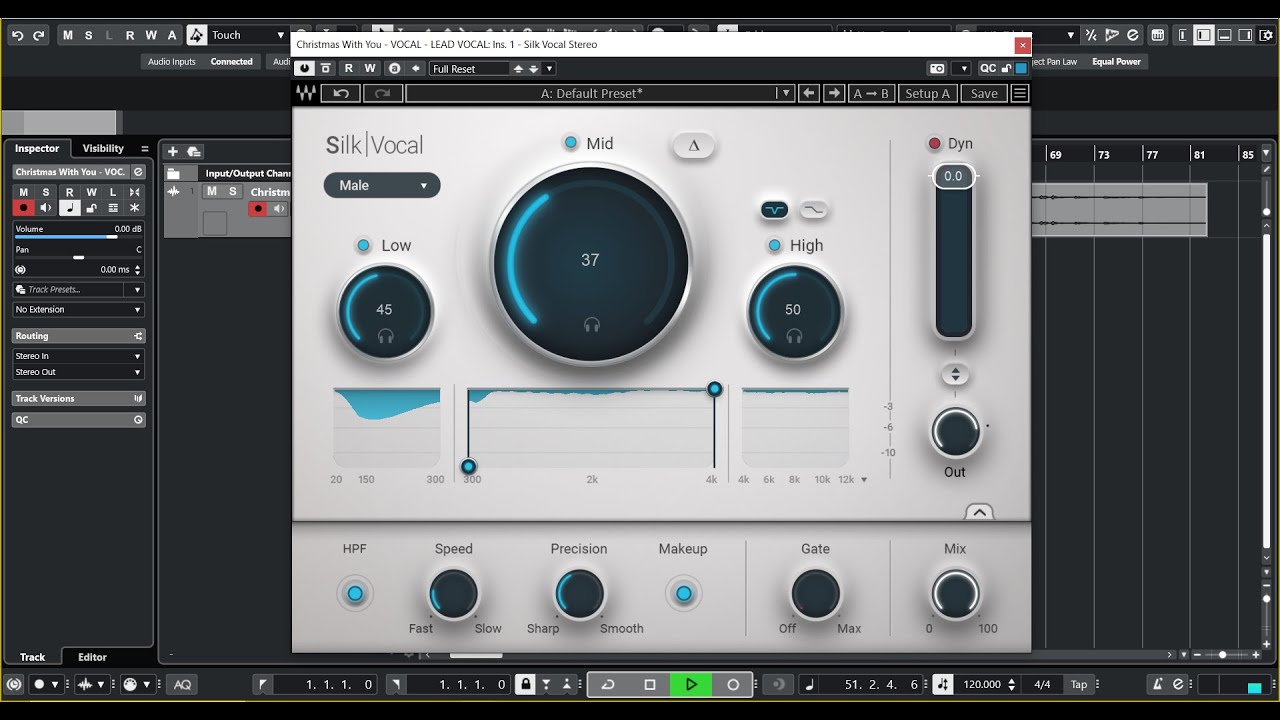This screenshot has width=1280, height=720.
Task: Open track presets icon beside add track
Action: (x=194, y=151)
